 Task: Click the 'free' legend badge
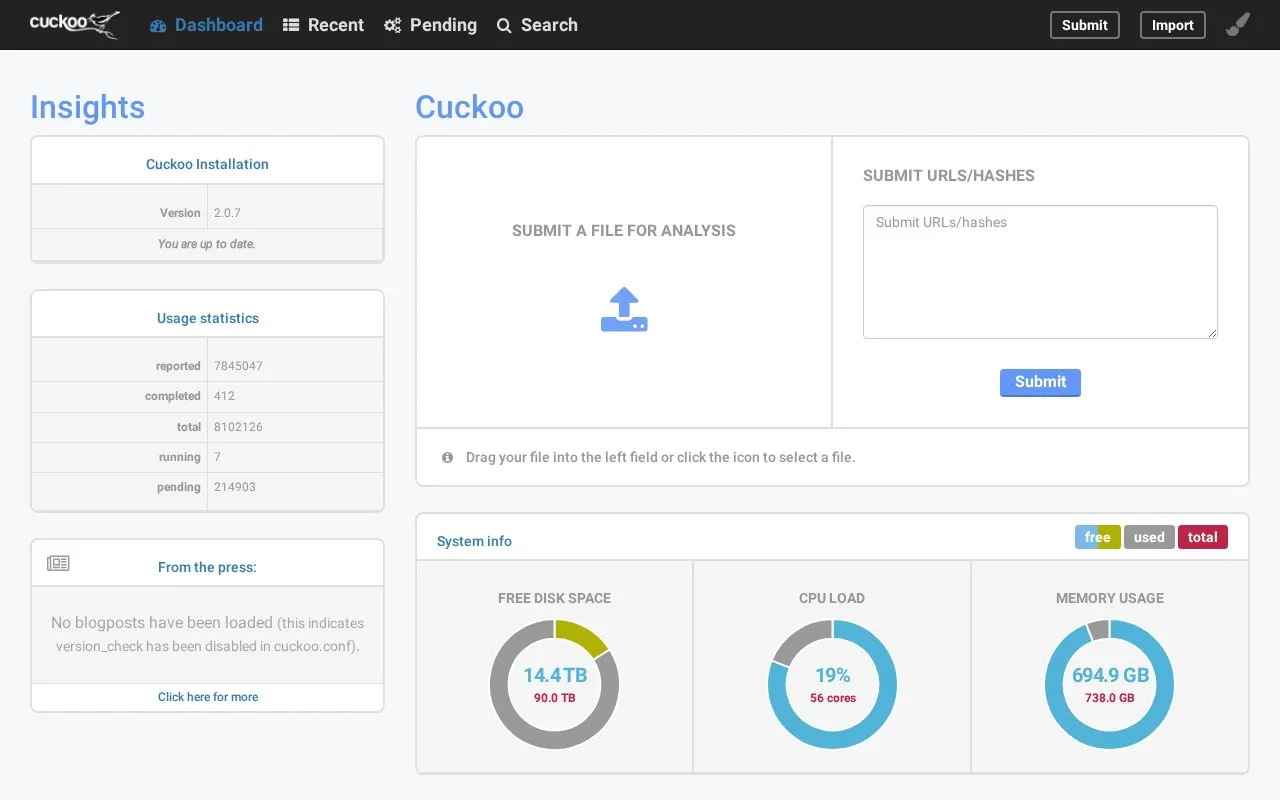pos(1098,537)
